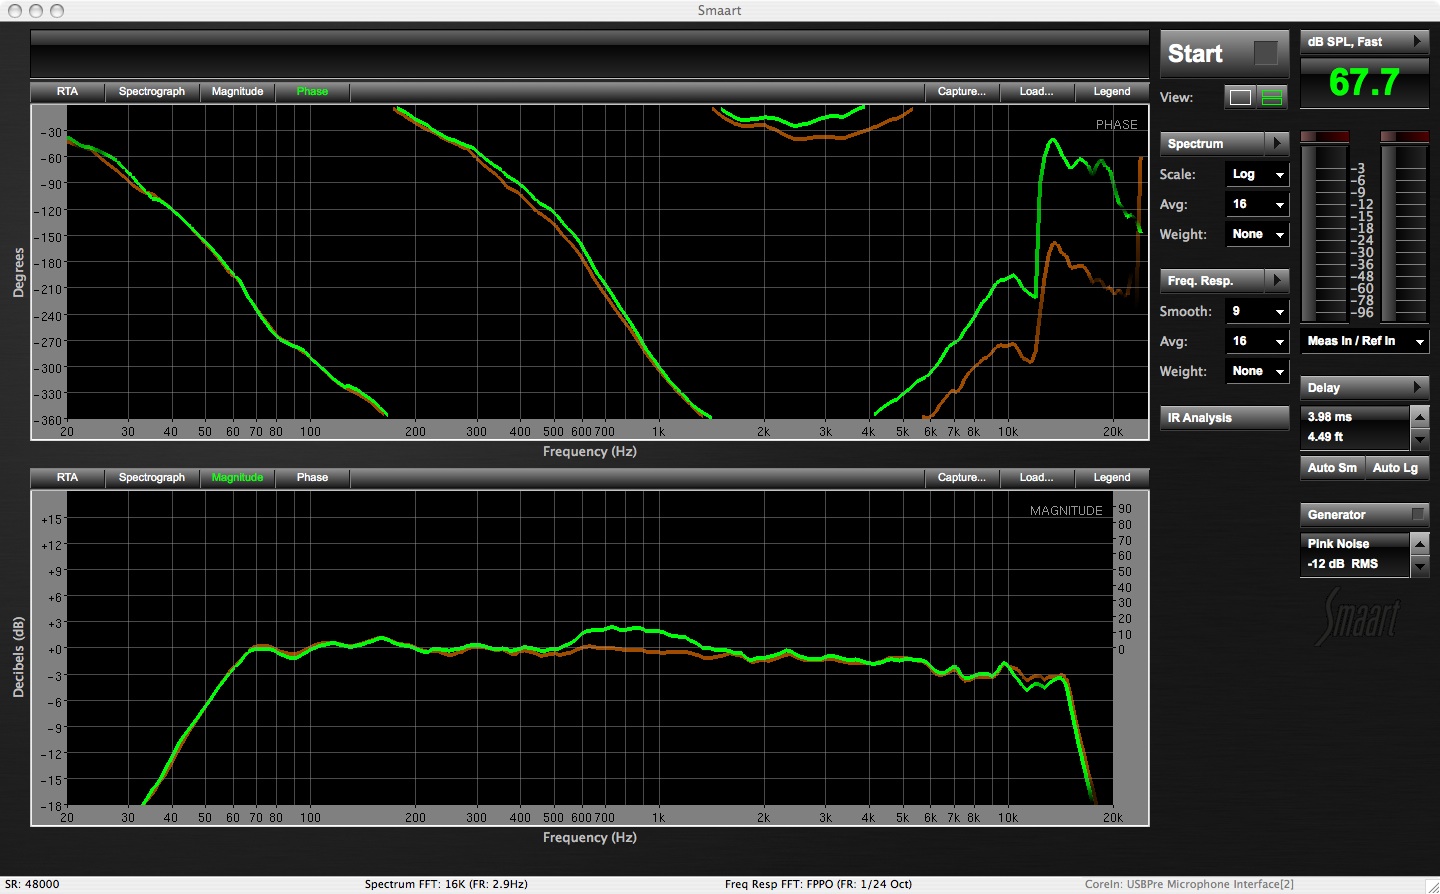The height and width of the screenshot is (894, 1440).
Task: Select the RTA tab in bottom pane
Action: (66, 477)
